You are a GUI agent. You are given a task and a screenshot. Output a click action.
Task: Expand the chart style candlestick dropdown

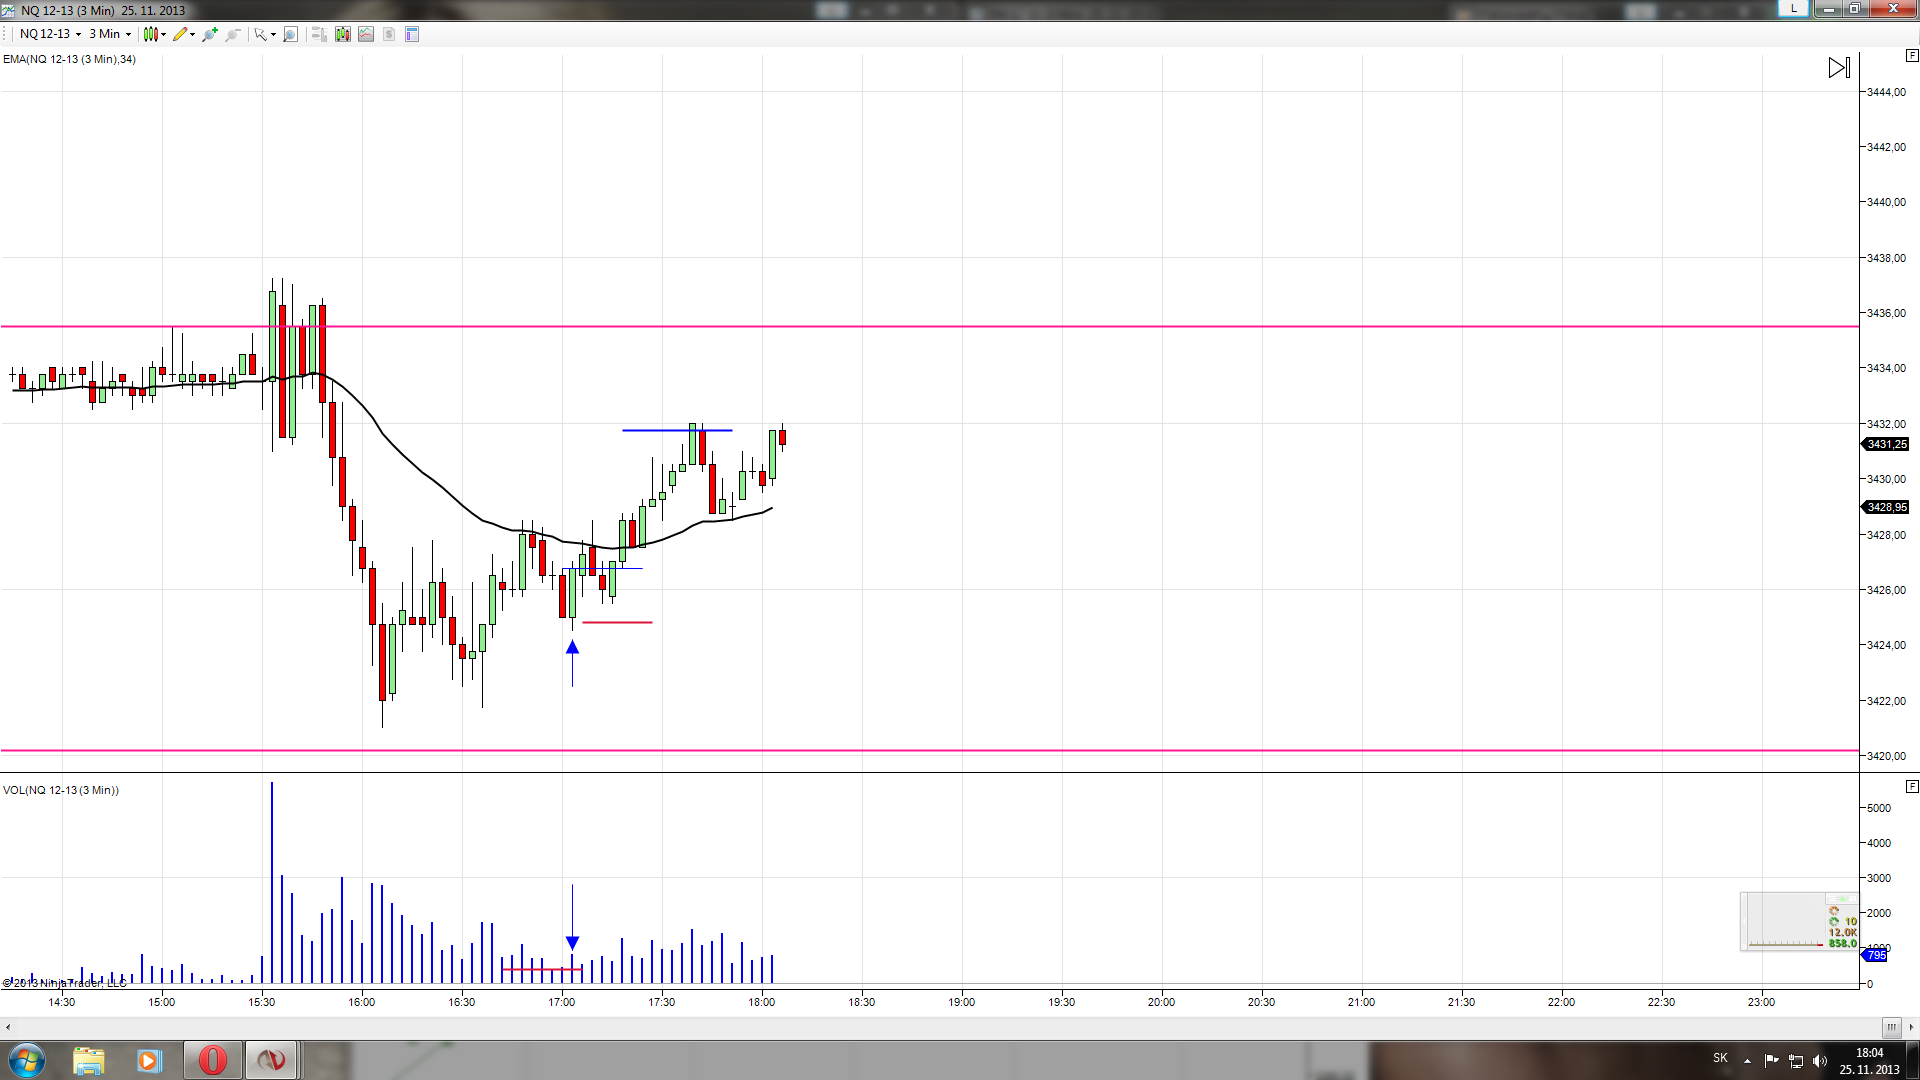[x=155, y=34]
